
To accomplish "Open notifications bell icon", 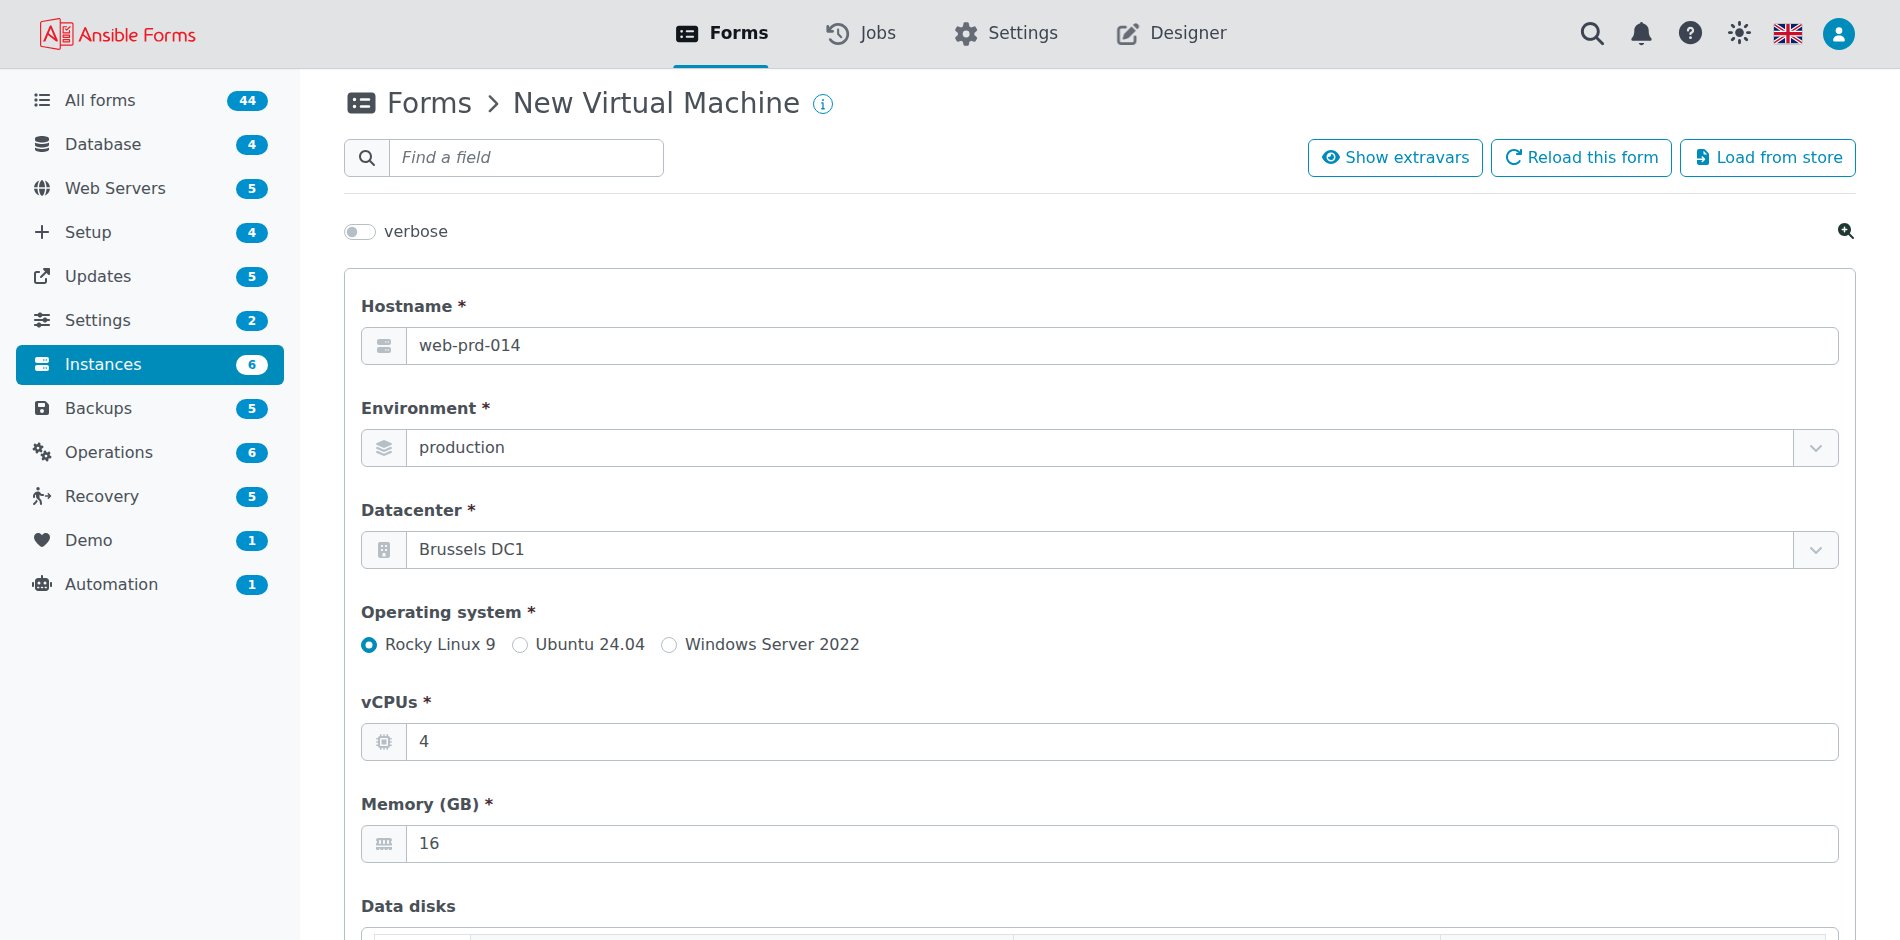I will (1641, 34).
